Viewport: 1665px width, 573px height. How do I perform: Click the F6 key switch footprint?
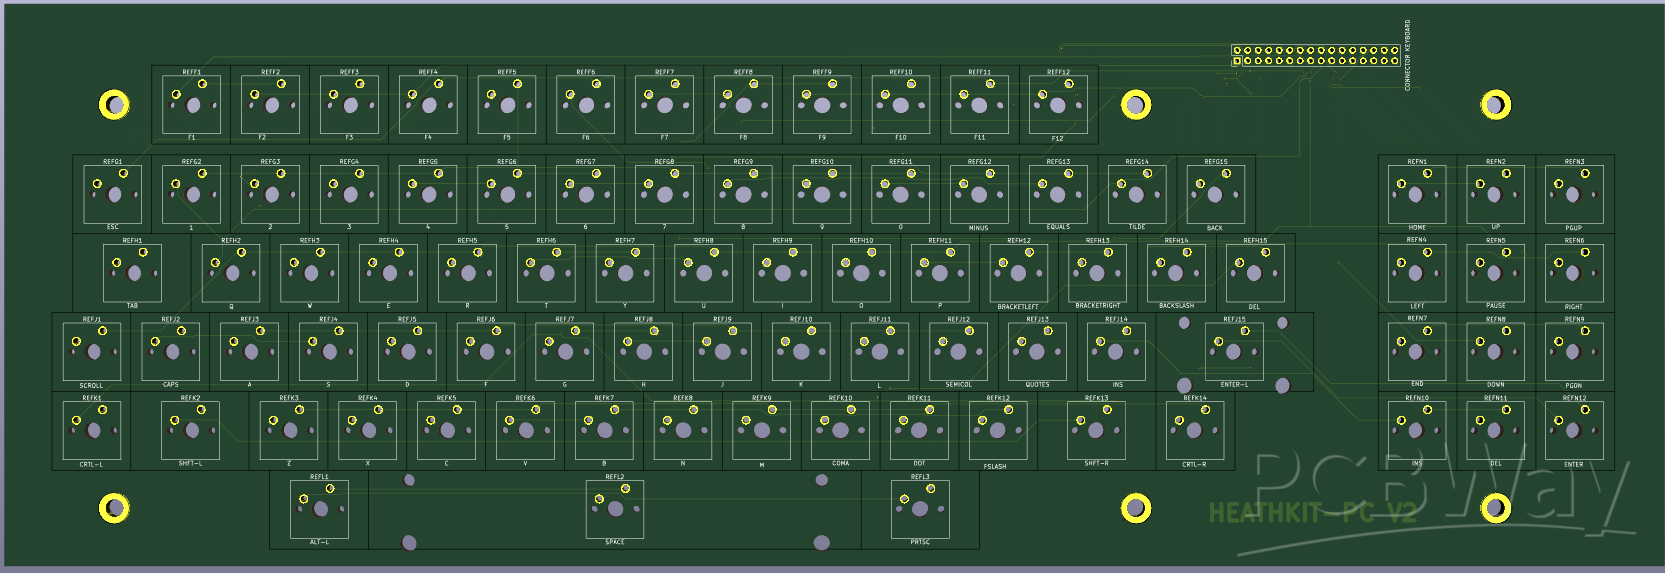click(x=586, y=105)
